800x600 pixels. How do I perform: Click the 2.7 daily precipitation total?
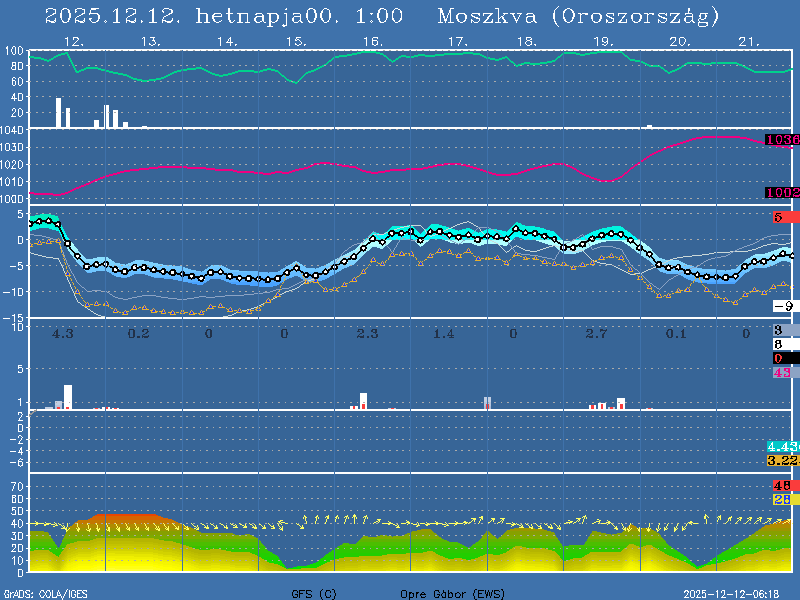pos(596,333)
